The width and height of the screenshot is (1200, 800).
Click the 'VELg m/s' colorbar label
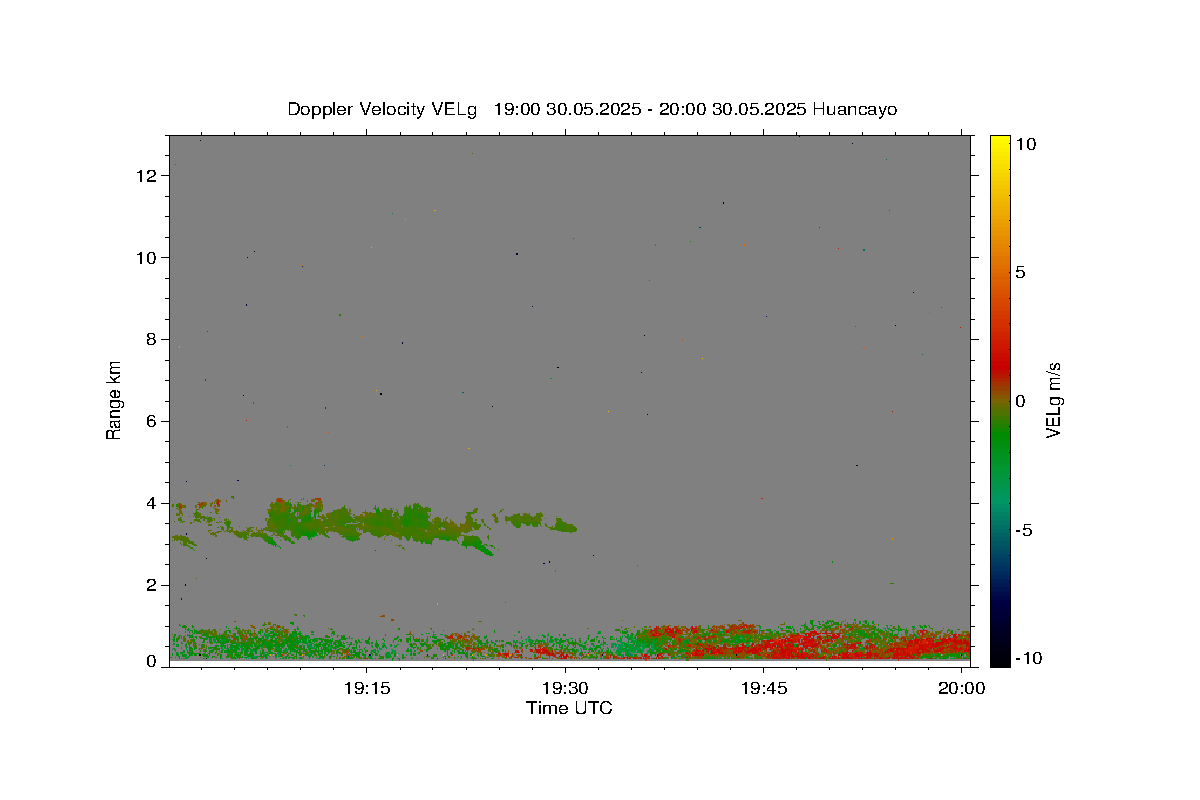(x=1052, y=400)
